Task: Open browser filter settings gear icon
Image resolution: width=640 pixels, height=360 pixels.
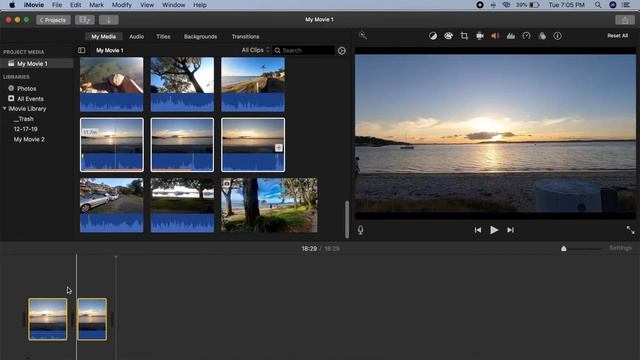Action: (342, 51)
